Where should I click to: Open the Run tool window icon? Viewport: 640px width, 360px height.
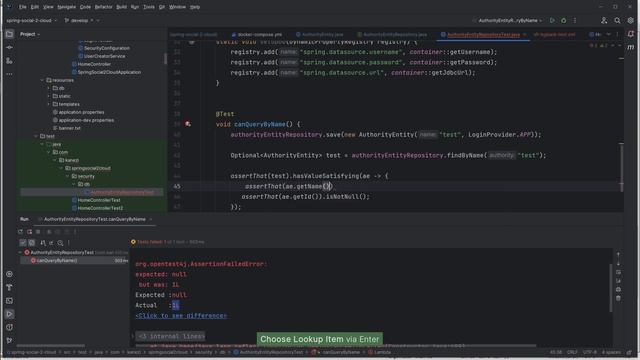click(9, 314)
